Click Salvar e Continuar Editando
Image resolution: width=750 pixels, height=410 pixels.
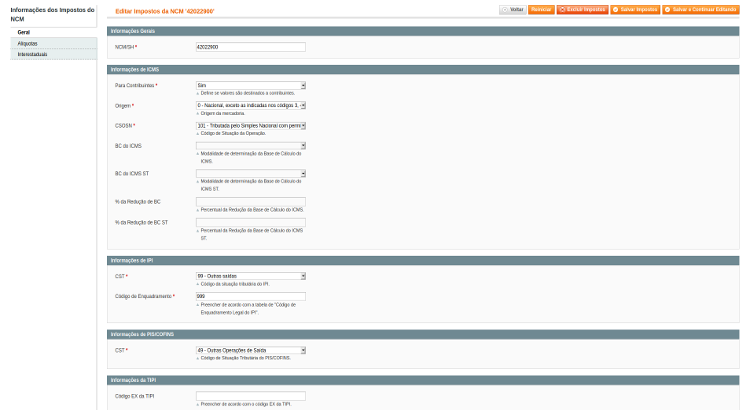(x=701, y=10)
